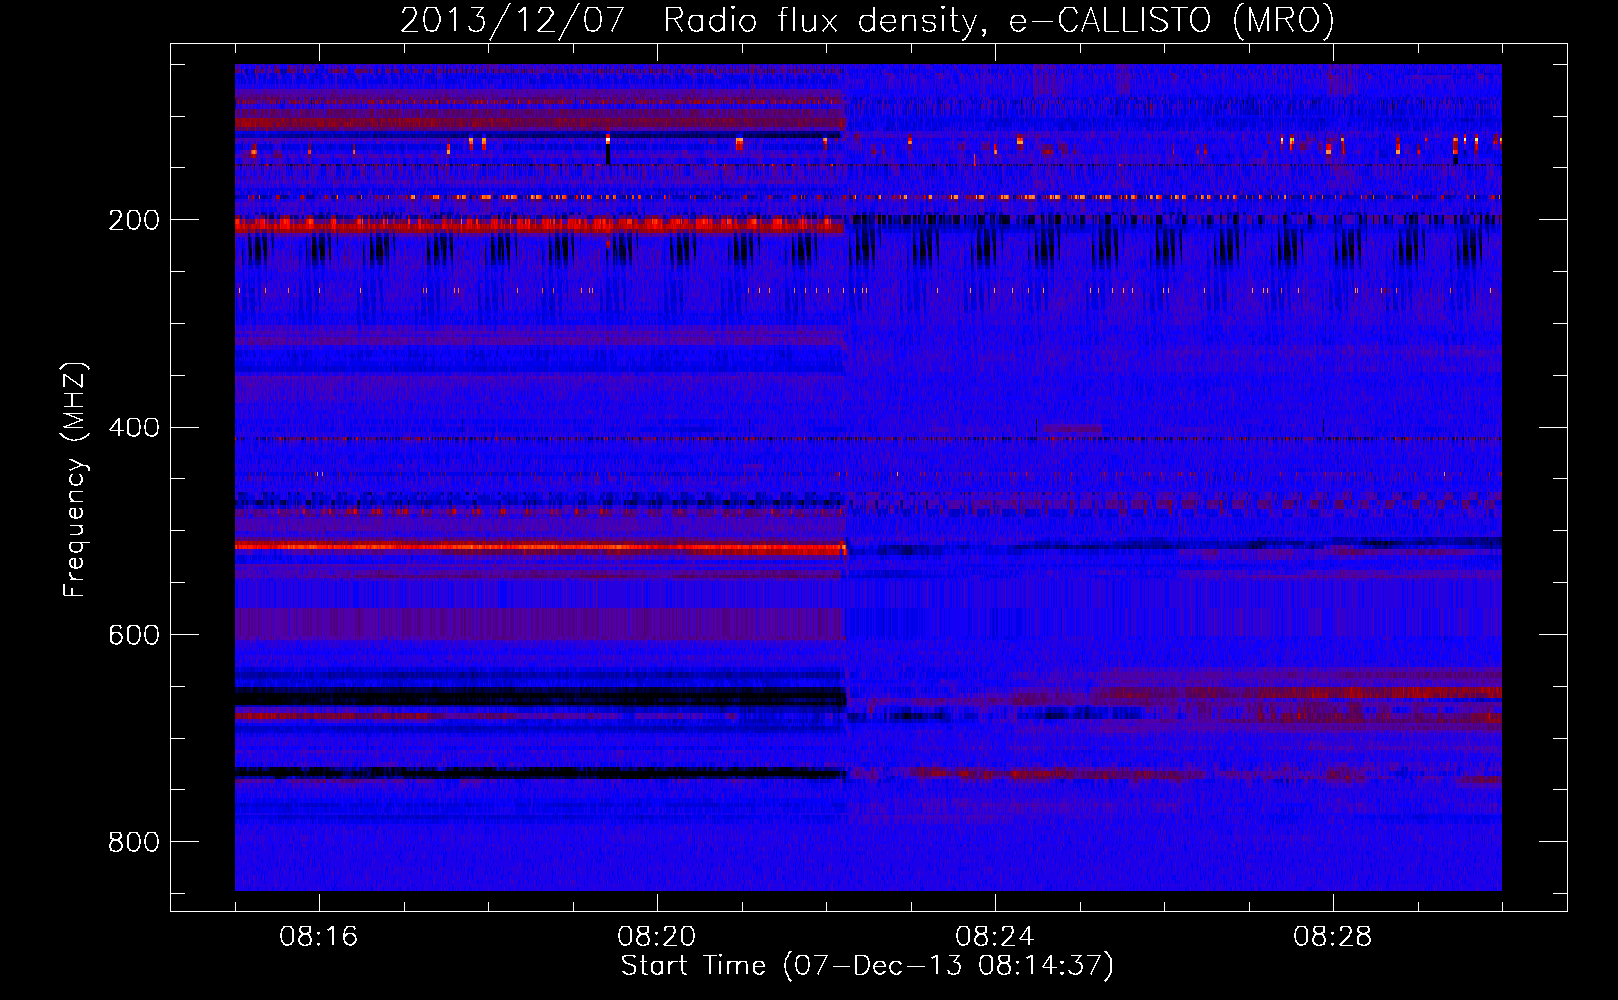1618x1000 pixels.
Task: Click the "Frequency (MHZ)" axis label
Action: coord(76,480)
